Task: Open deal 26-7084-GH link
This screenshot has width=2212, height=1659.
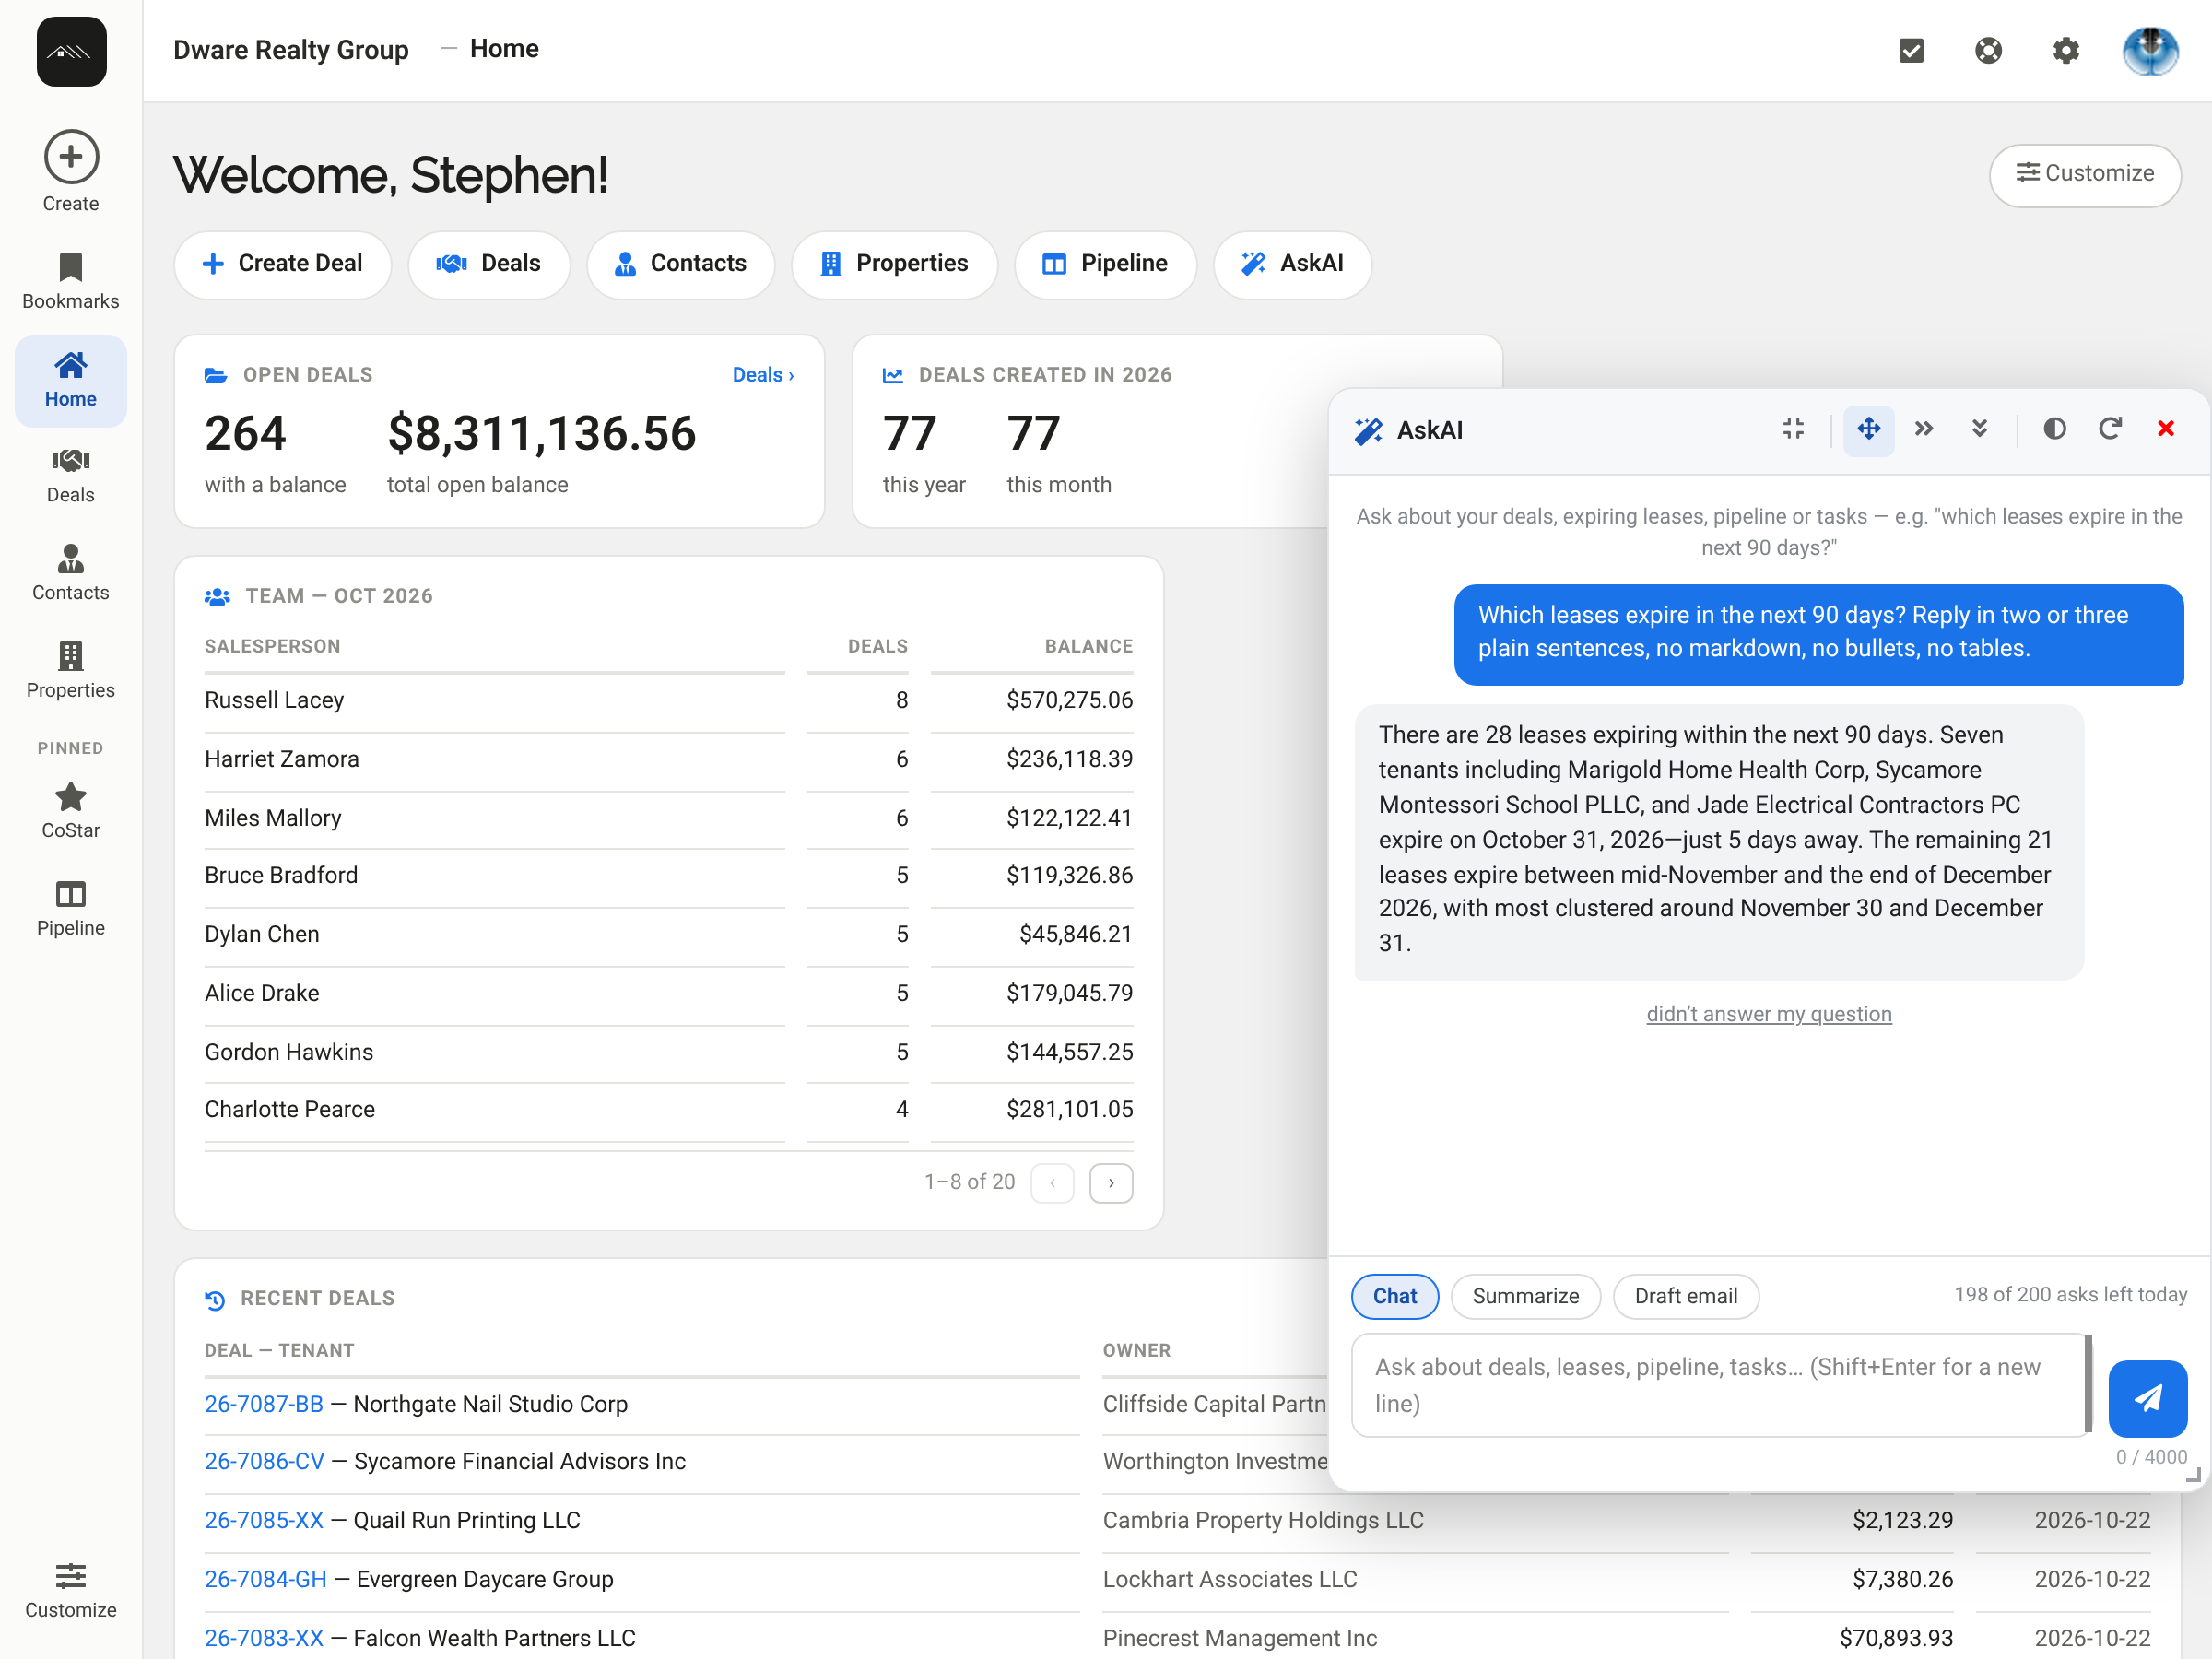Action: pyautogui.click(x=265, y=1579)
